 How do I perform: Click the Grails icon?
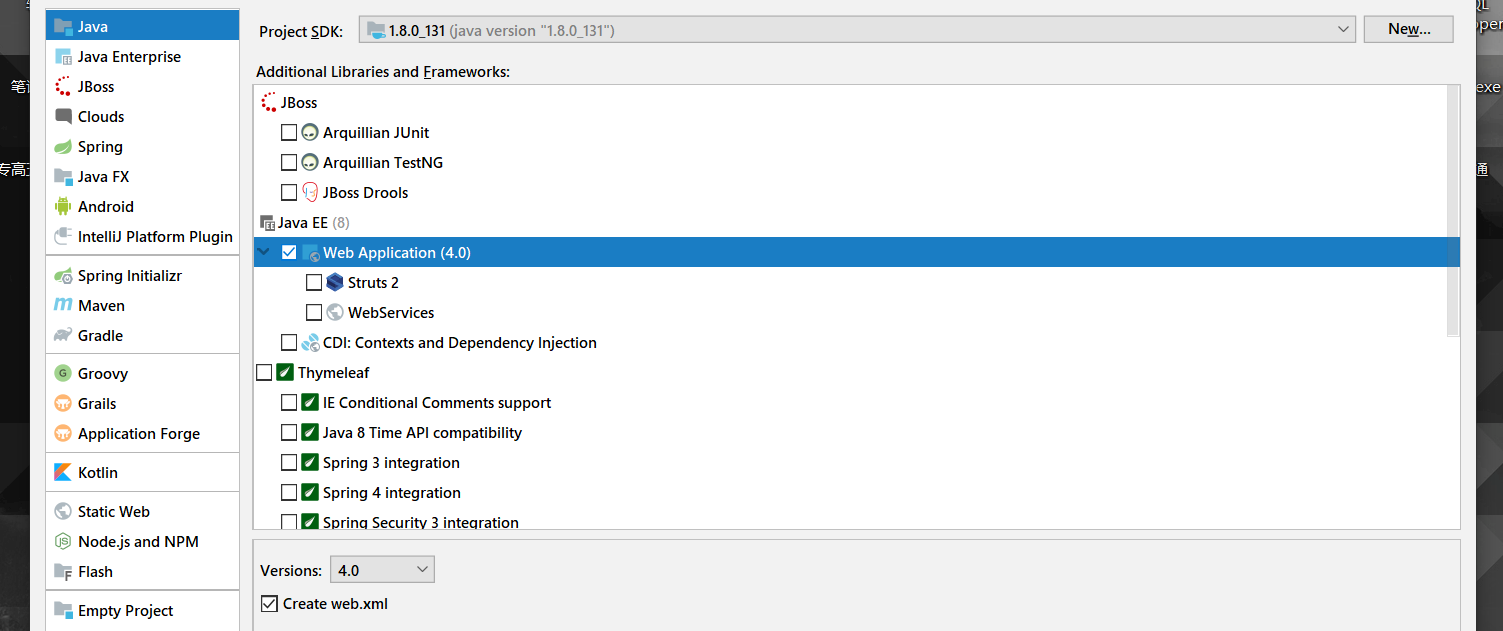(x=63, y=404)
